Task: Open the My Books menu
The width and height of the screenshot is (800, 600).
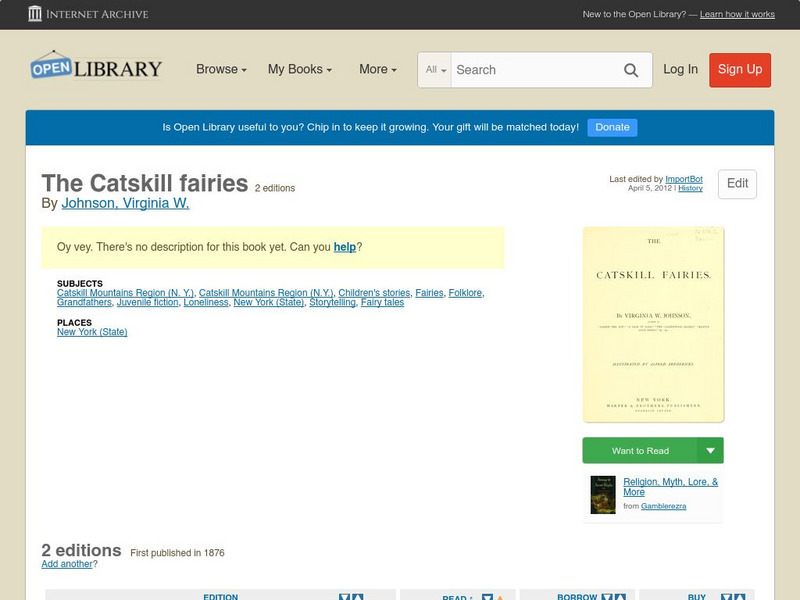Action: pos(300,69)
